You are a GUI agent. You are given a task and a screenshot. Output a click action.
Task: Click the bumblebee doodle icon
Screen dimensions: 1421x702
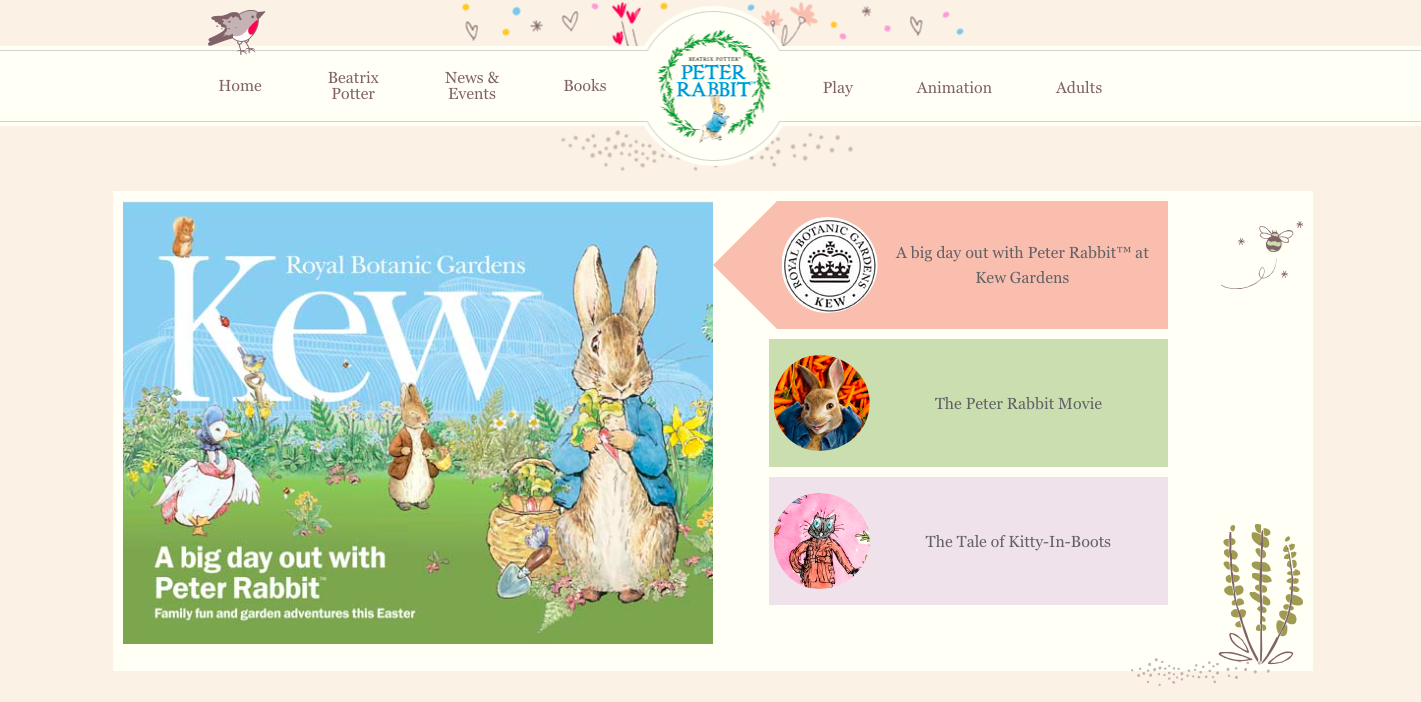point(1273,239)
